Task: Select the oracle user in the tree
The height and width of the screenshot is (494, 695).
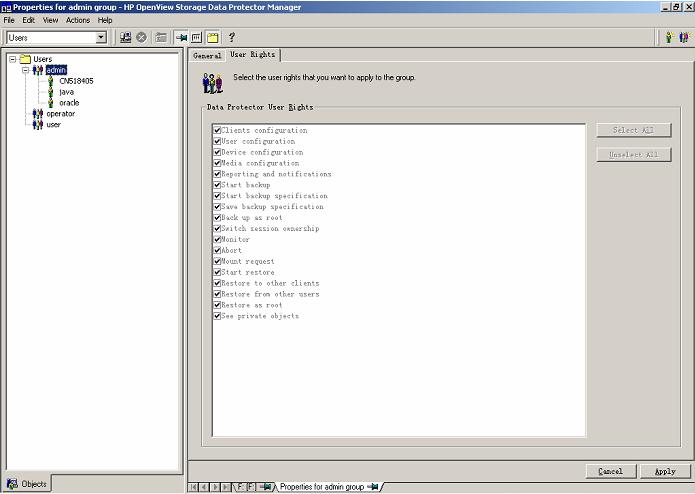Action: (x=69, y=102)
